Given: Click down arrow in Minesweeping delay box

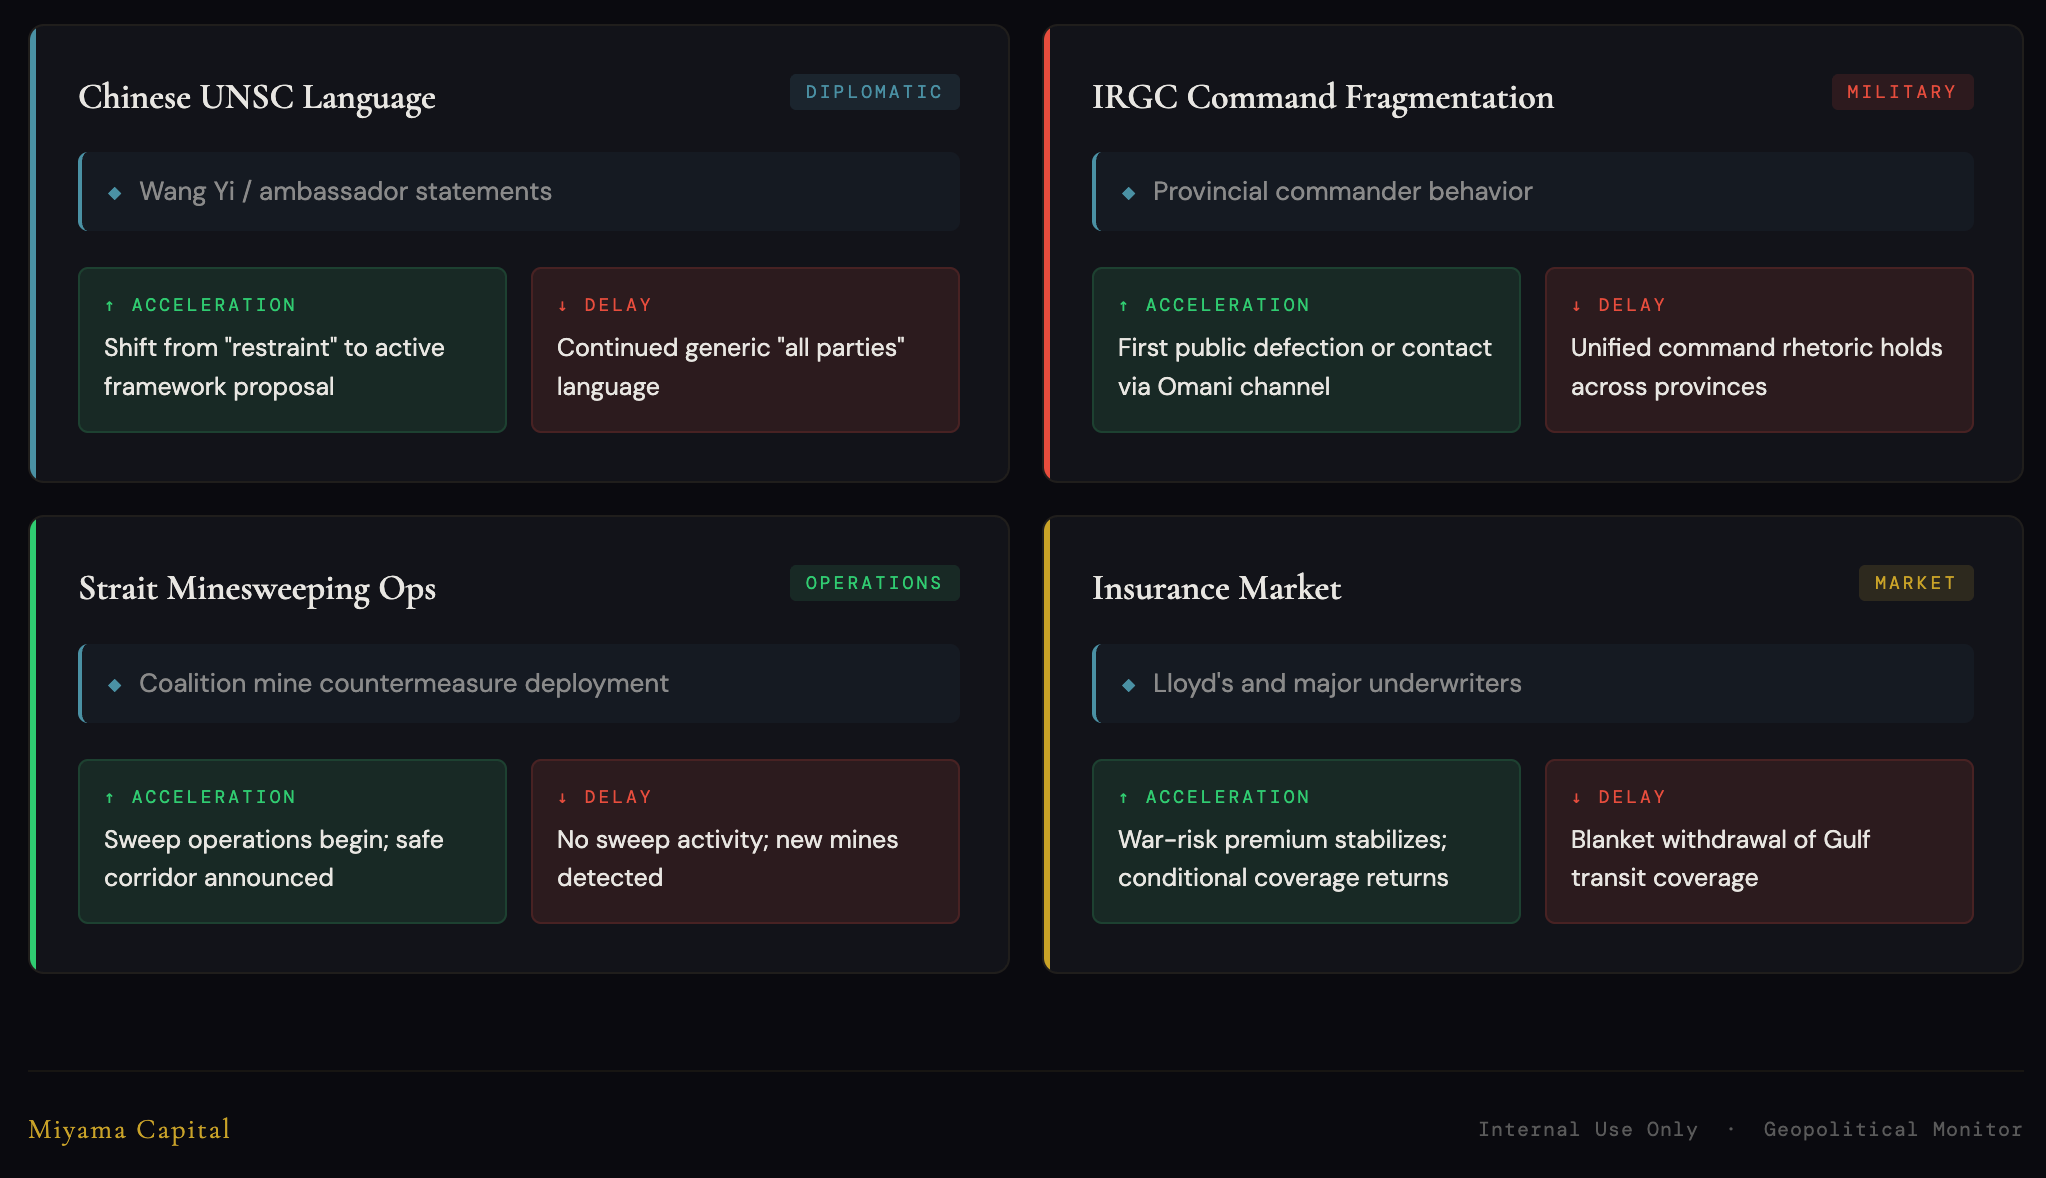Looking at the screenshot, I should point(563,798).
